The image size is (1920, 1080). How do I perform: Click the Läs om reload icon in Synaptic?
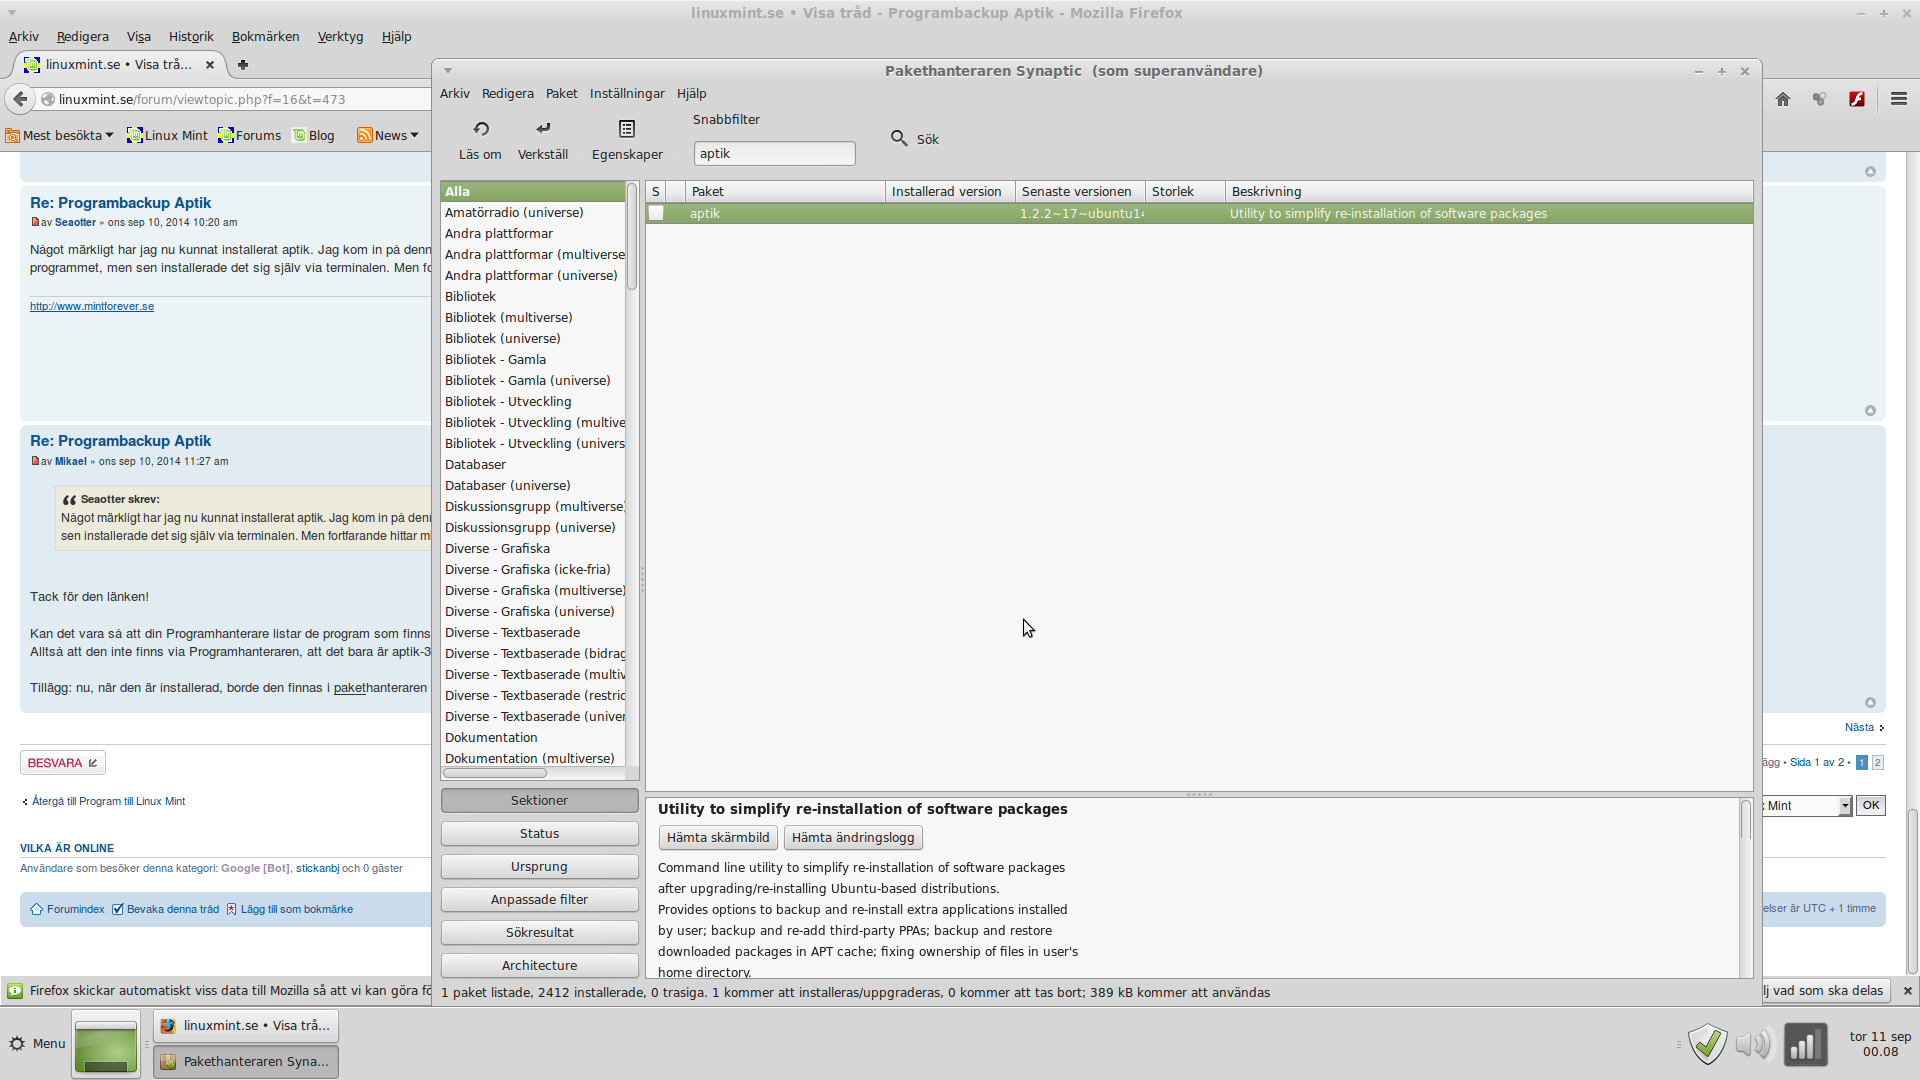(481, 129)
